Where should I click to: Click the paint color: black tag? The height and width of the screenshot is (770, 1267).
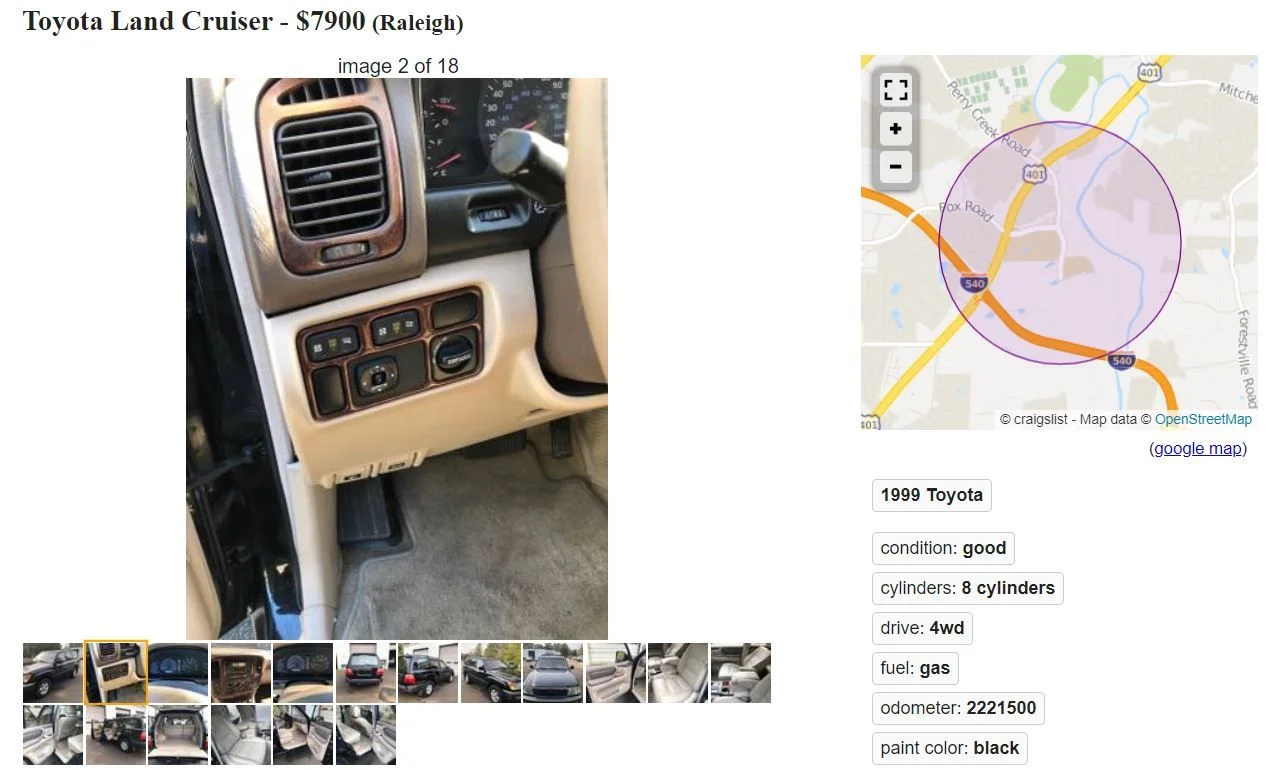(949, 748)
